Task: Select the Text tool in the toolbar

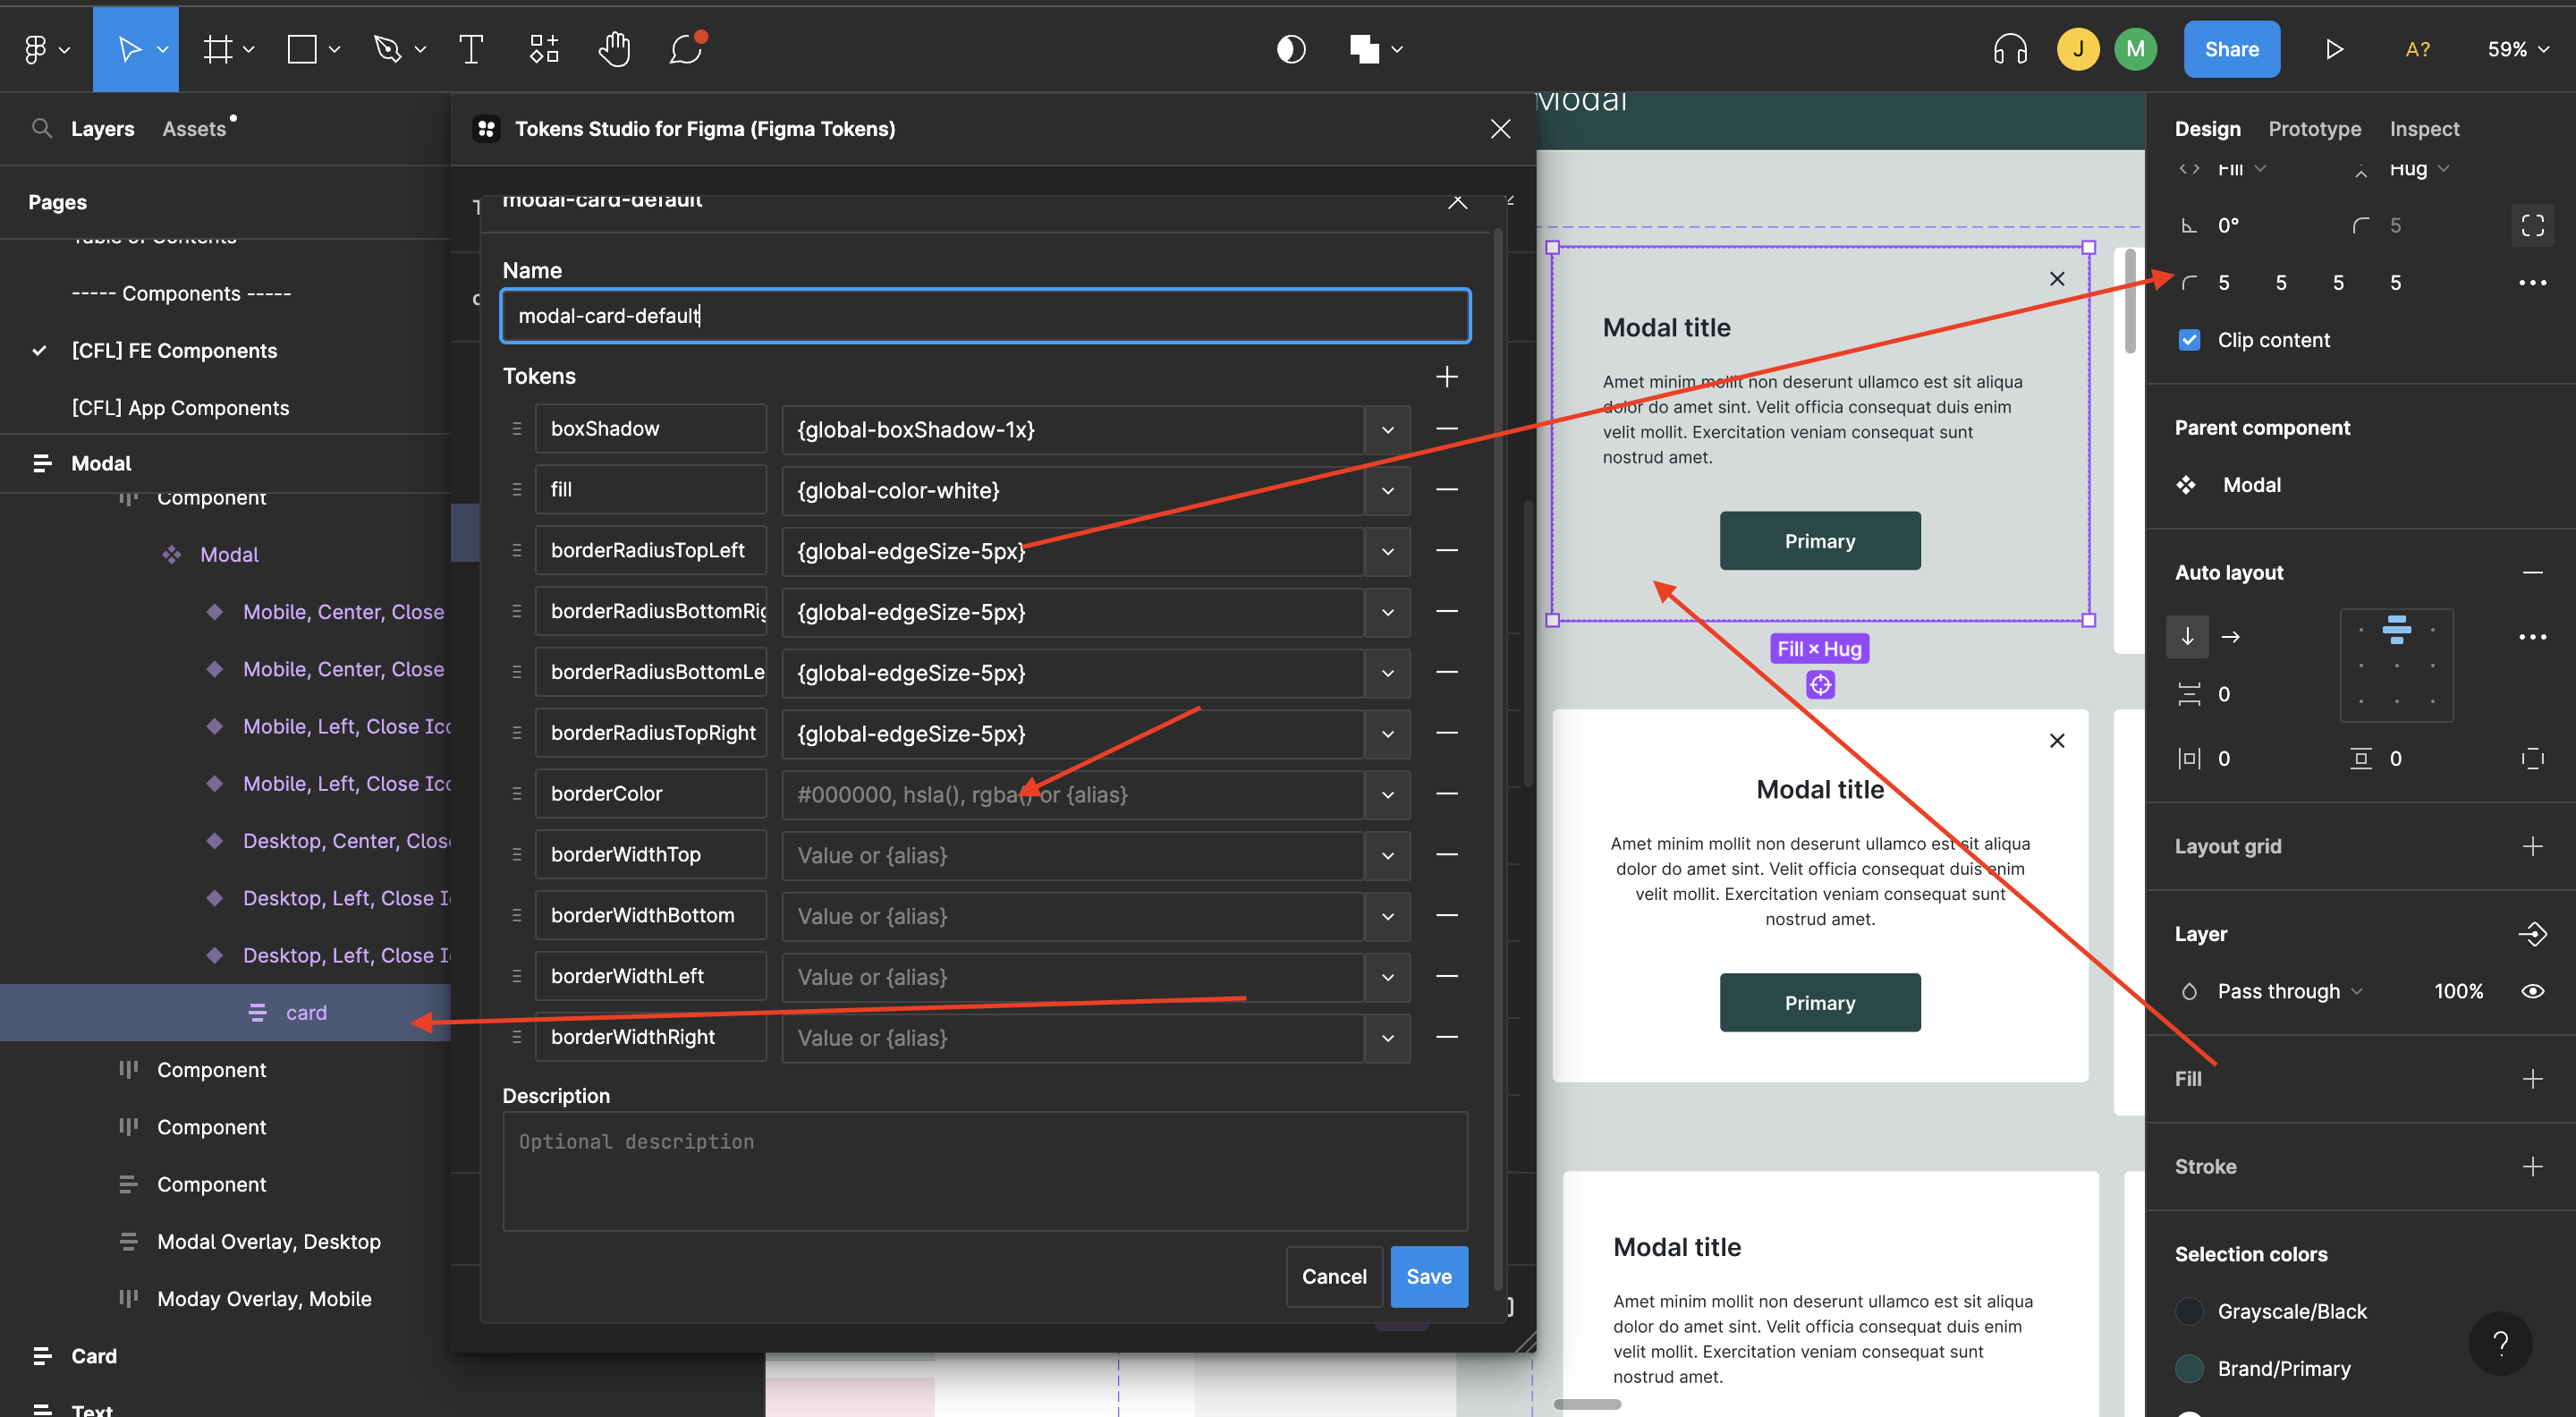Action: pos(471,48)
